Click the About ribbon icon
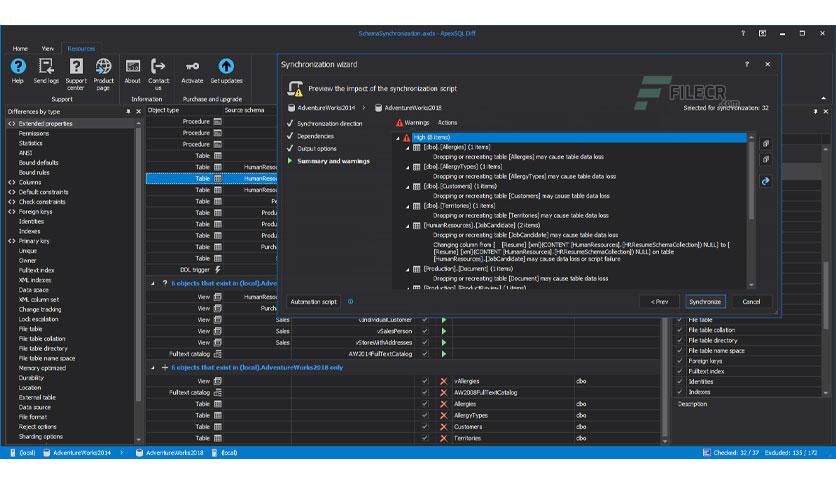 [x=132, y=67]
